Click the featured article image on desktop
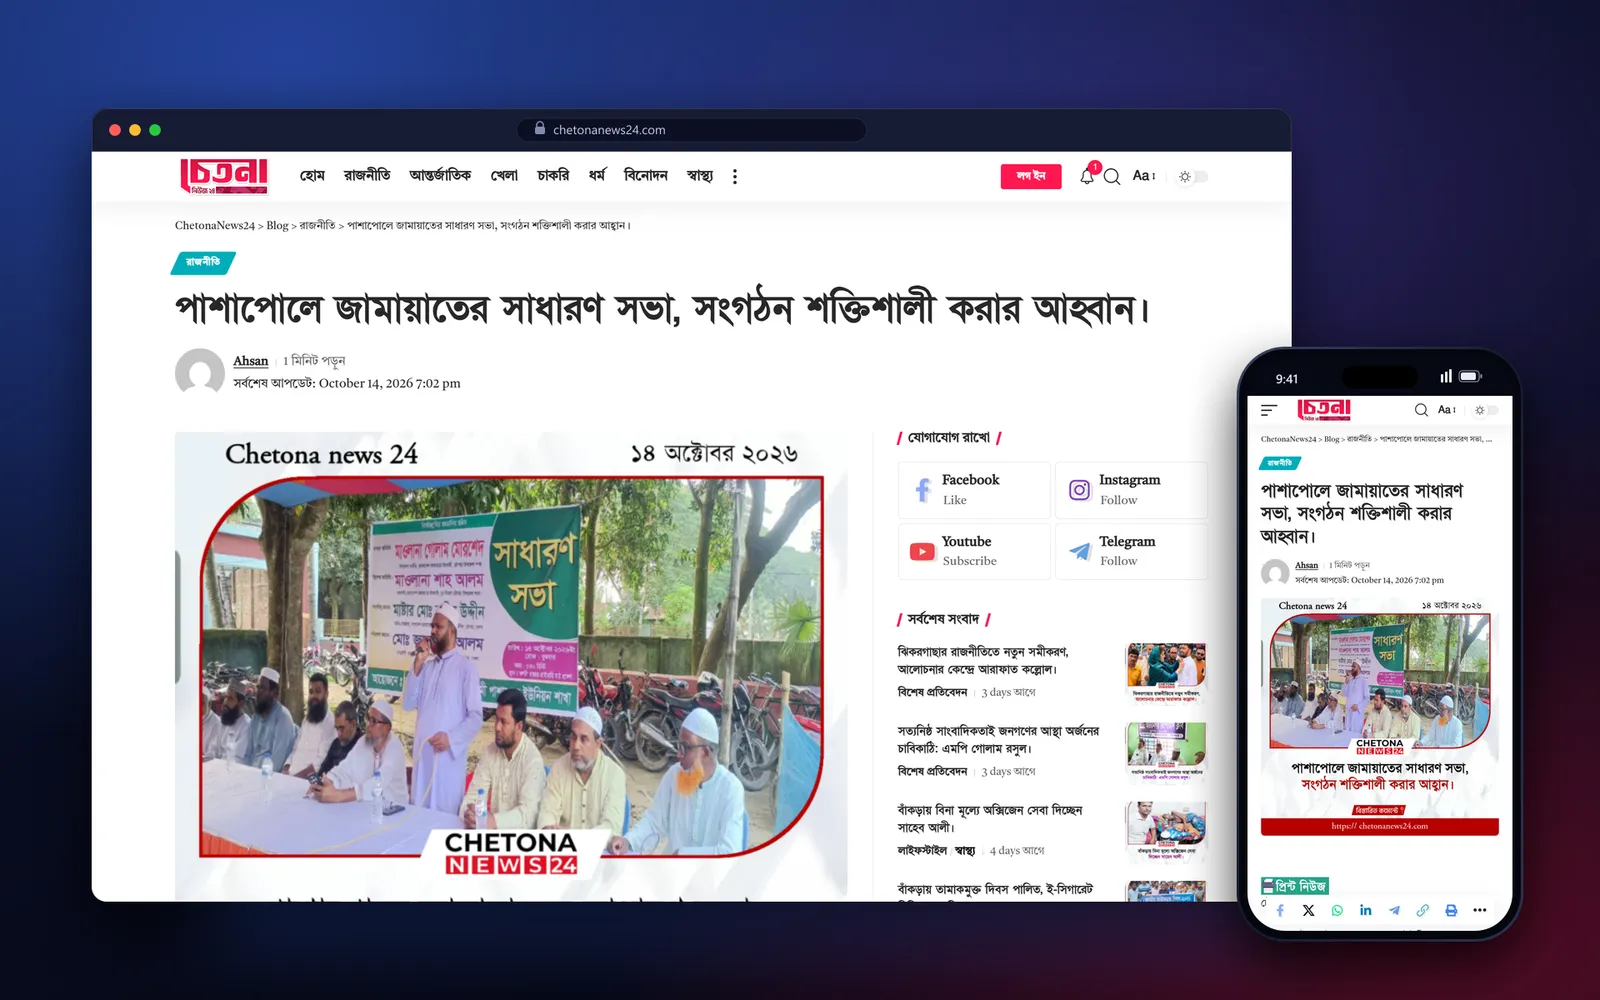This screenshot has width=1600, height=1000. click(511, 666)
